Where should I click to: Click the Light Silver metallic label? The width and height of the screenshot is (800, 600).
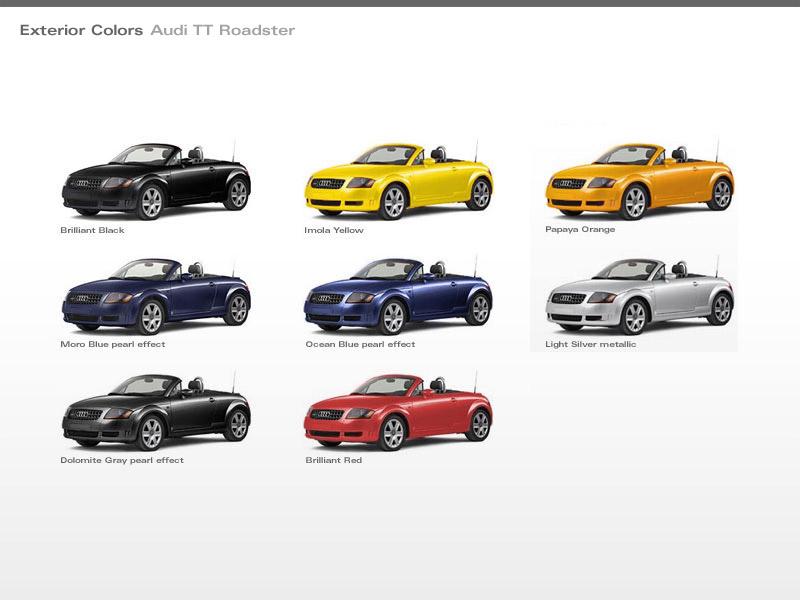point(590,344)
